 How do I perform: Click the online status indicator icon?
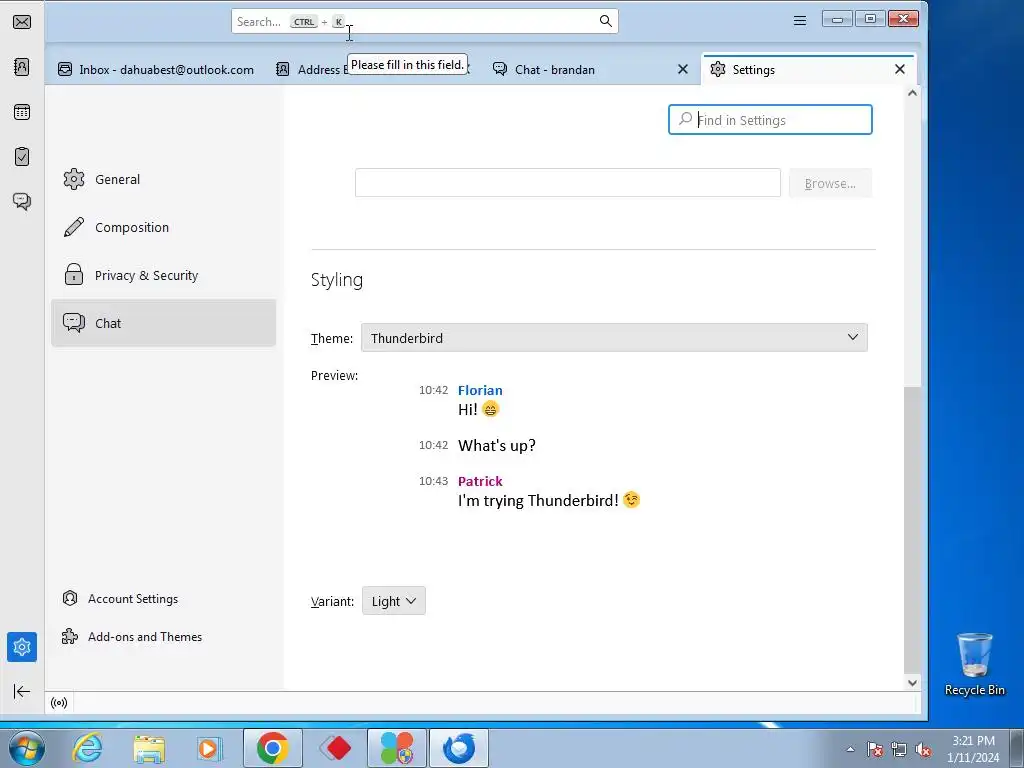point(59,703)
